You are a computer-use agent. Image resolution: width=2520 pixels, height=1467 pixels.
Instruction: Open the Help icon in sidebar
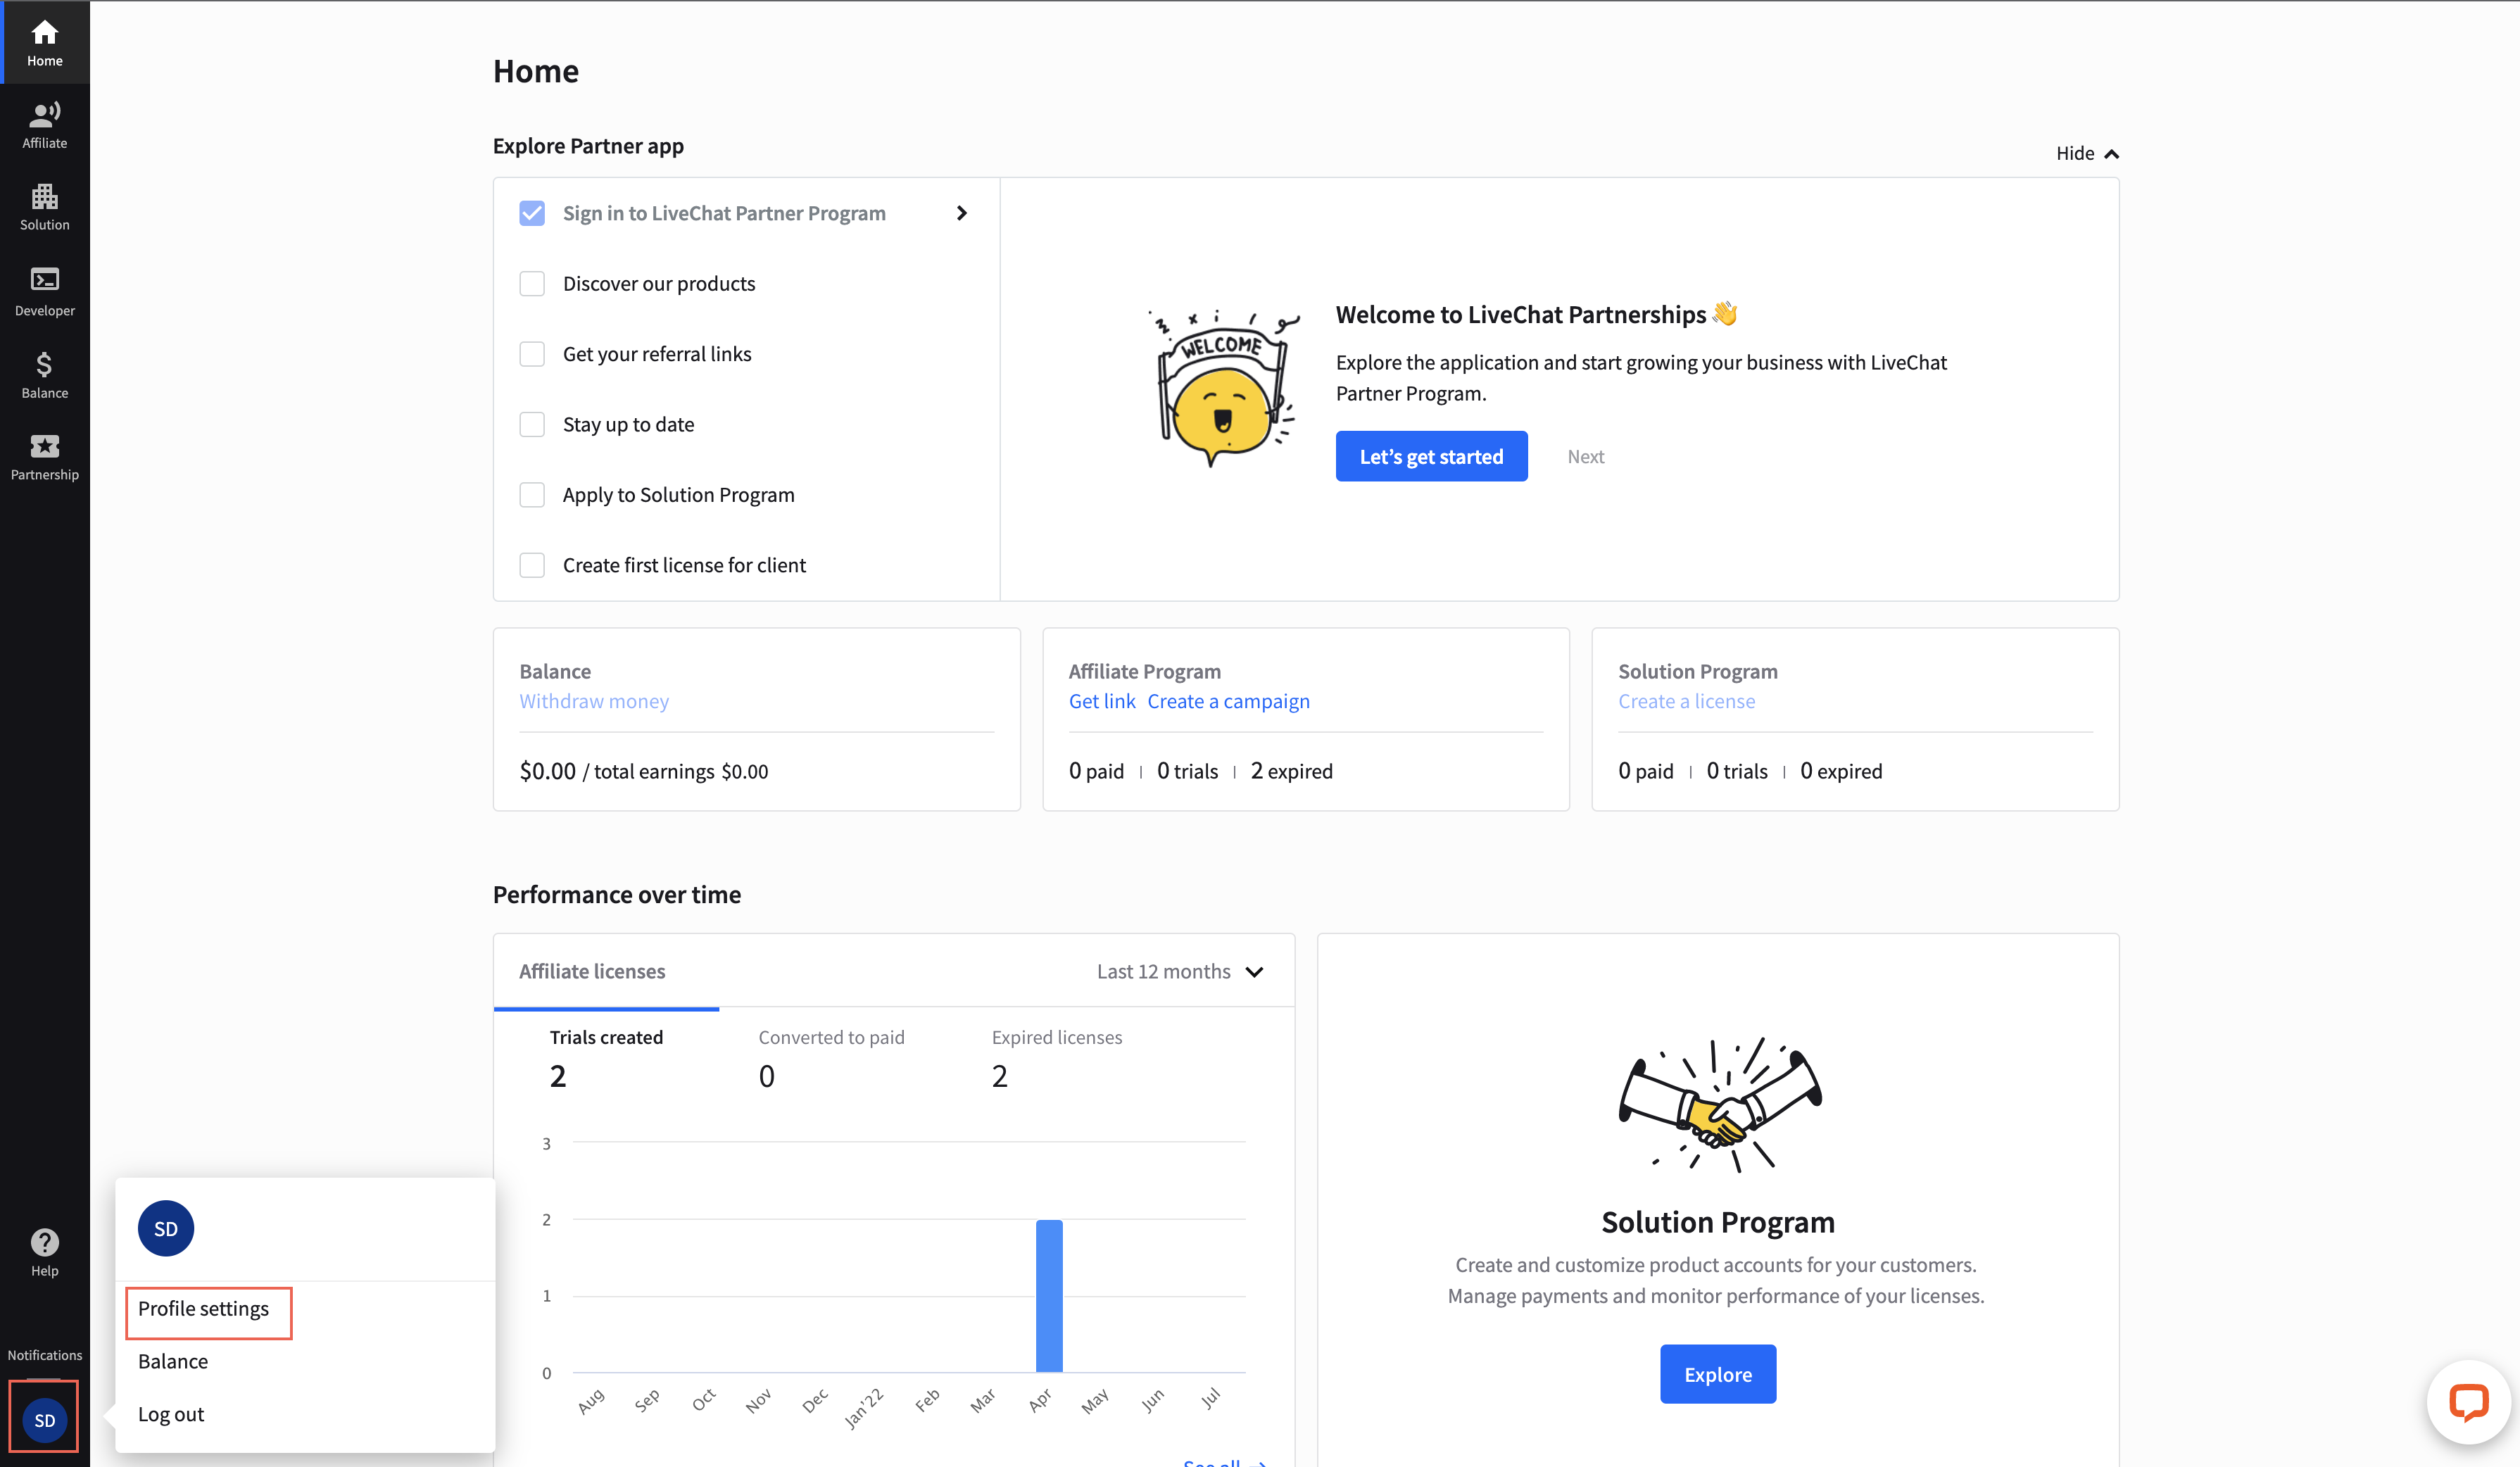click(45, 1252)
